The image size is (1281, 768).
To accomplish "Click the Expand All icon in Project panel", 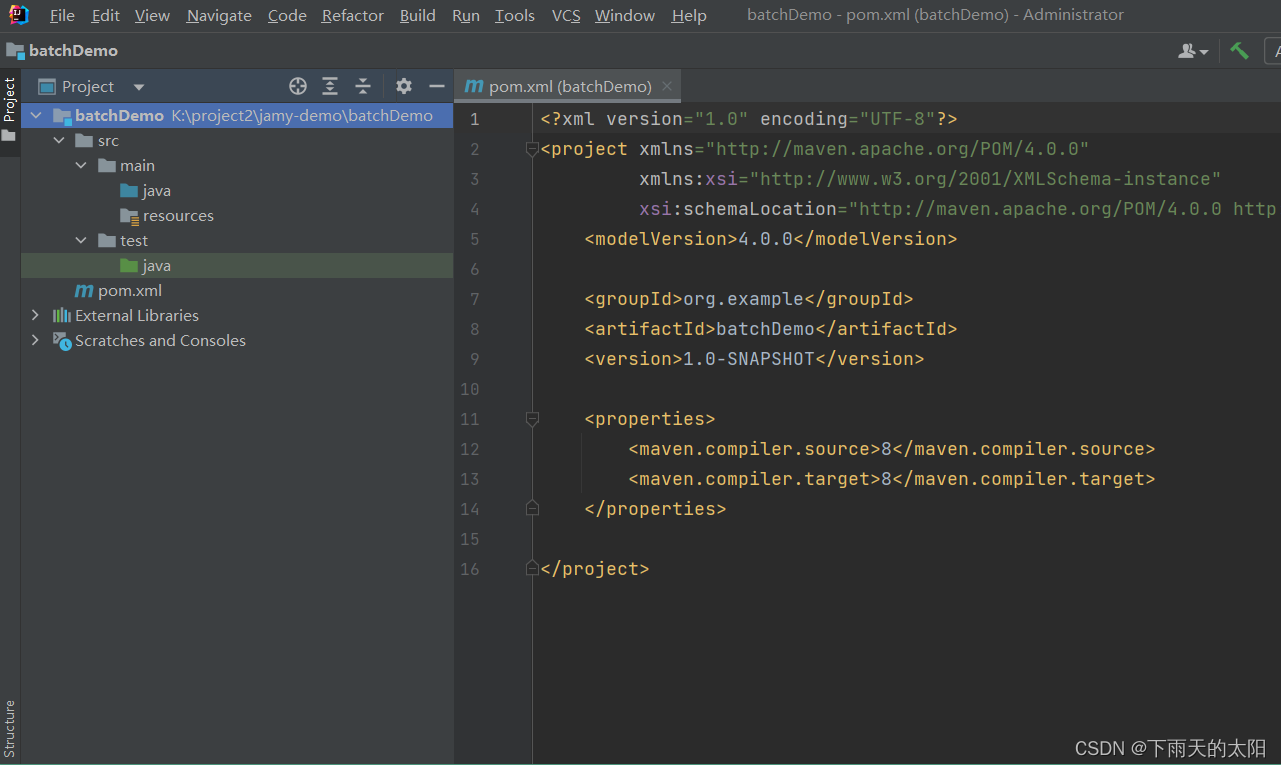I will [x=330, y=86].
